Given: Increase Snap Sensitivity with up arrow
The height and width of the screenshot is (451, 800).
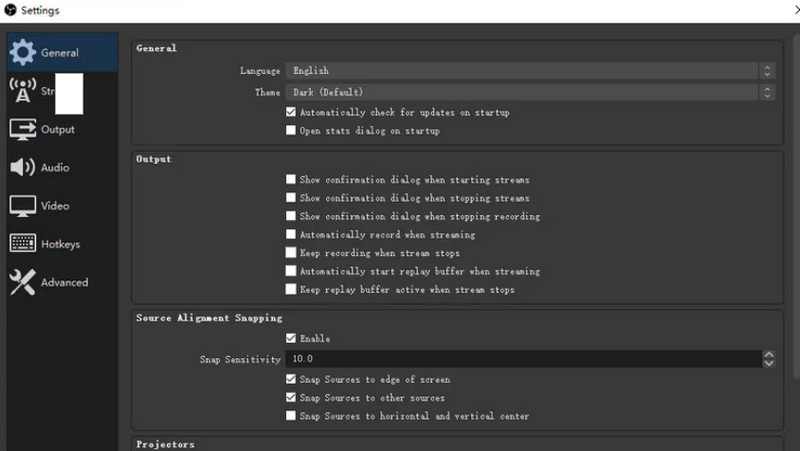Looking at the screenshot, I should click(767, 354).
